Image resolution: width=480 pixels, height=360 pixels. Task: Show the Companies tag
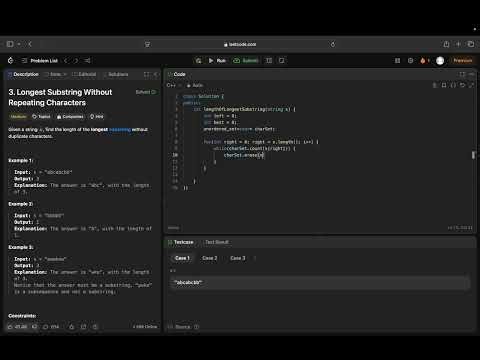click(x=70, y=116)
